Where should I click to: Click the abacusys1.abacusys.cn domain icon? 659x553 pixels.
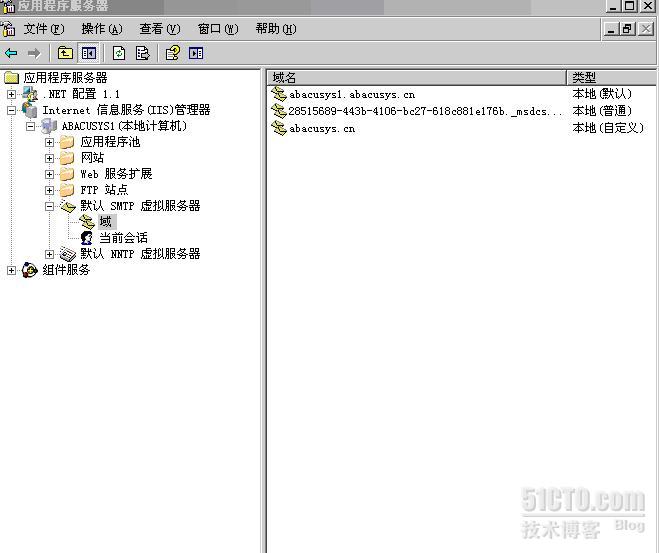click(279, 94)
